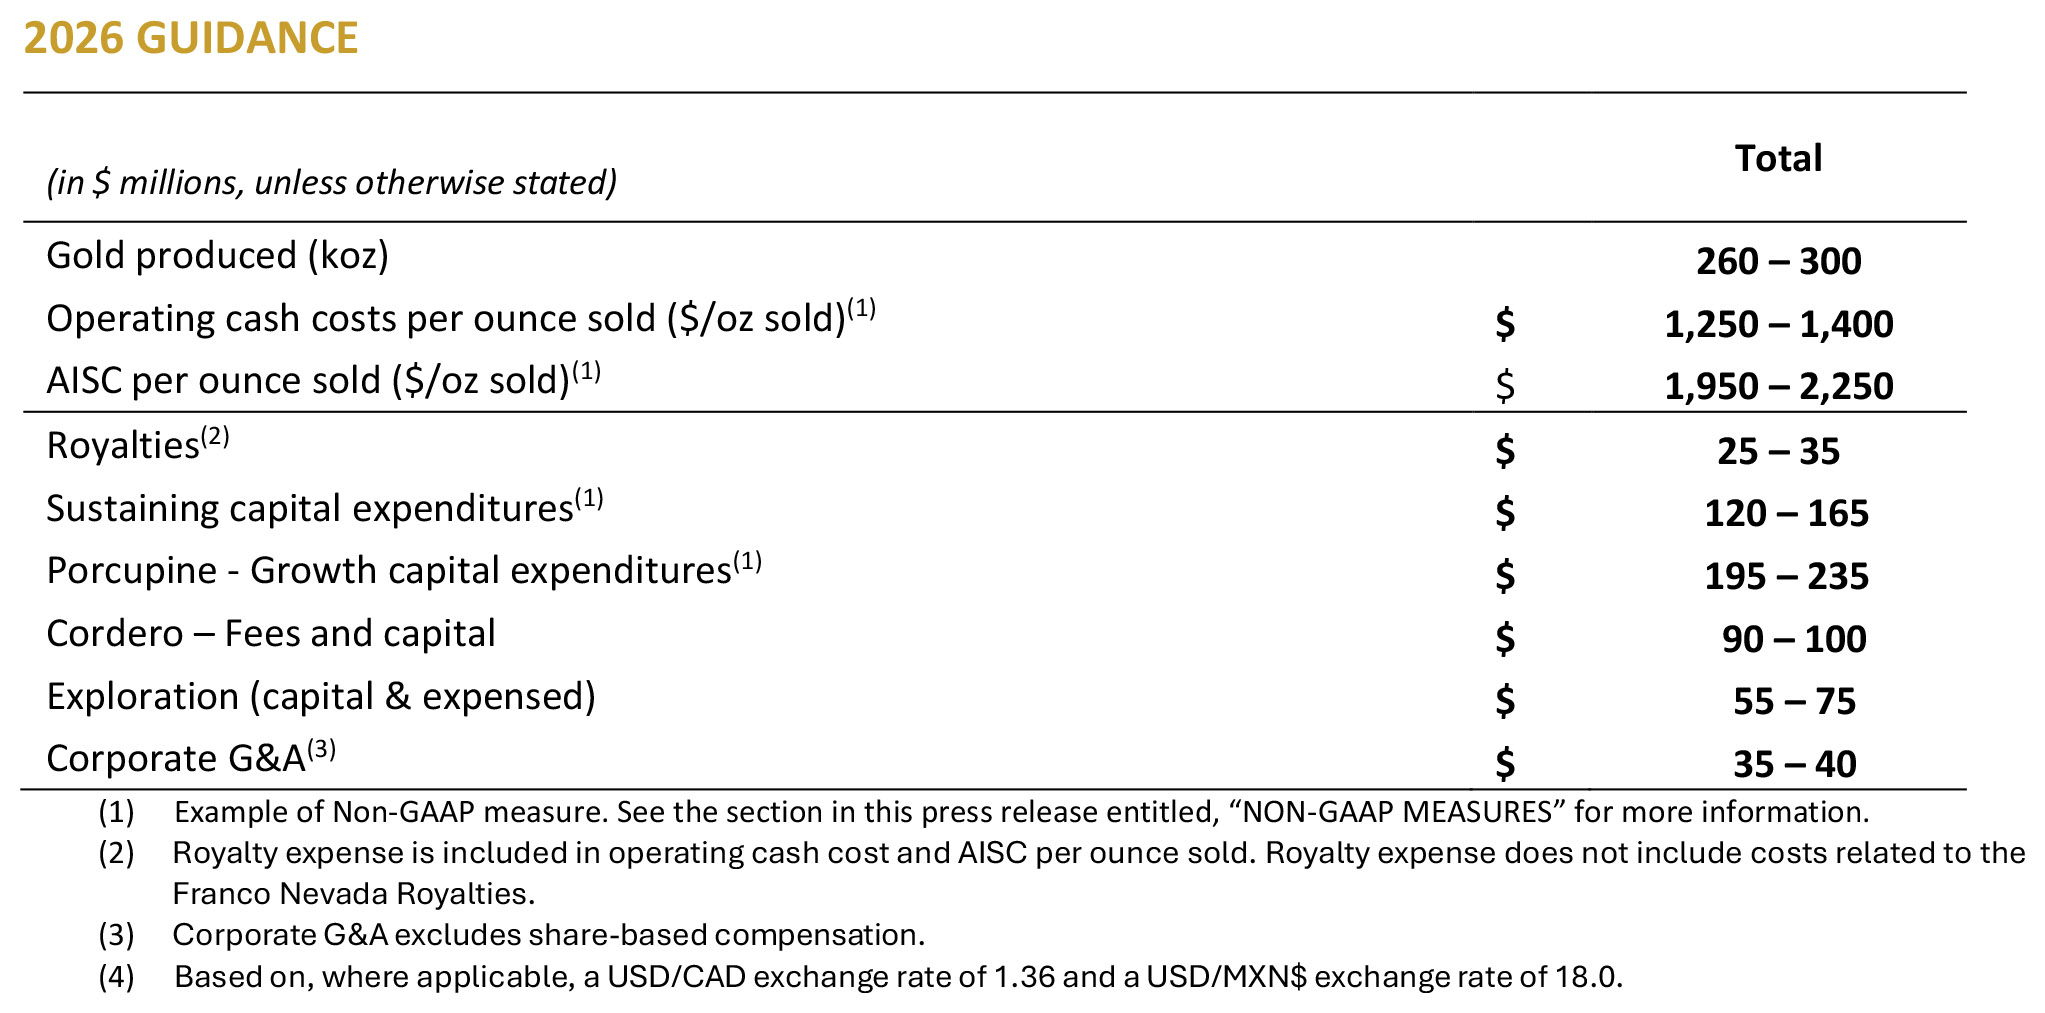The width and height of the screenshot is (2045, 1013).
Task: Click the 1,950 – 2,250 AISC value
Action: click(x=1778, y=386)
